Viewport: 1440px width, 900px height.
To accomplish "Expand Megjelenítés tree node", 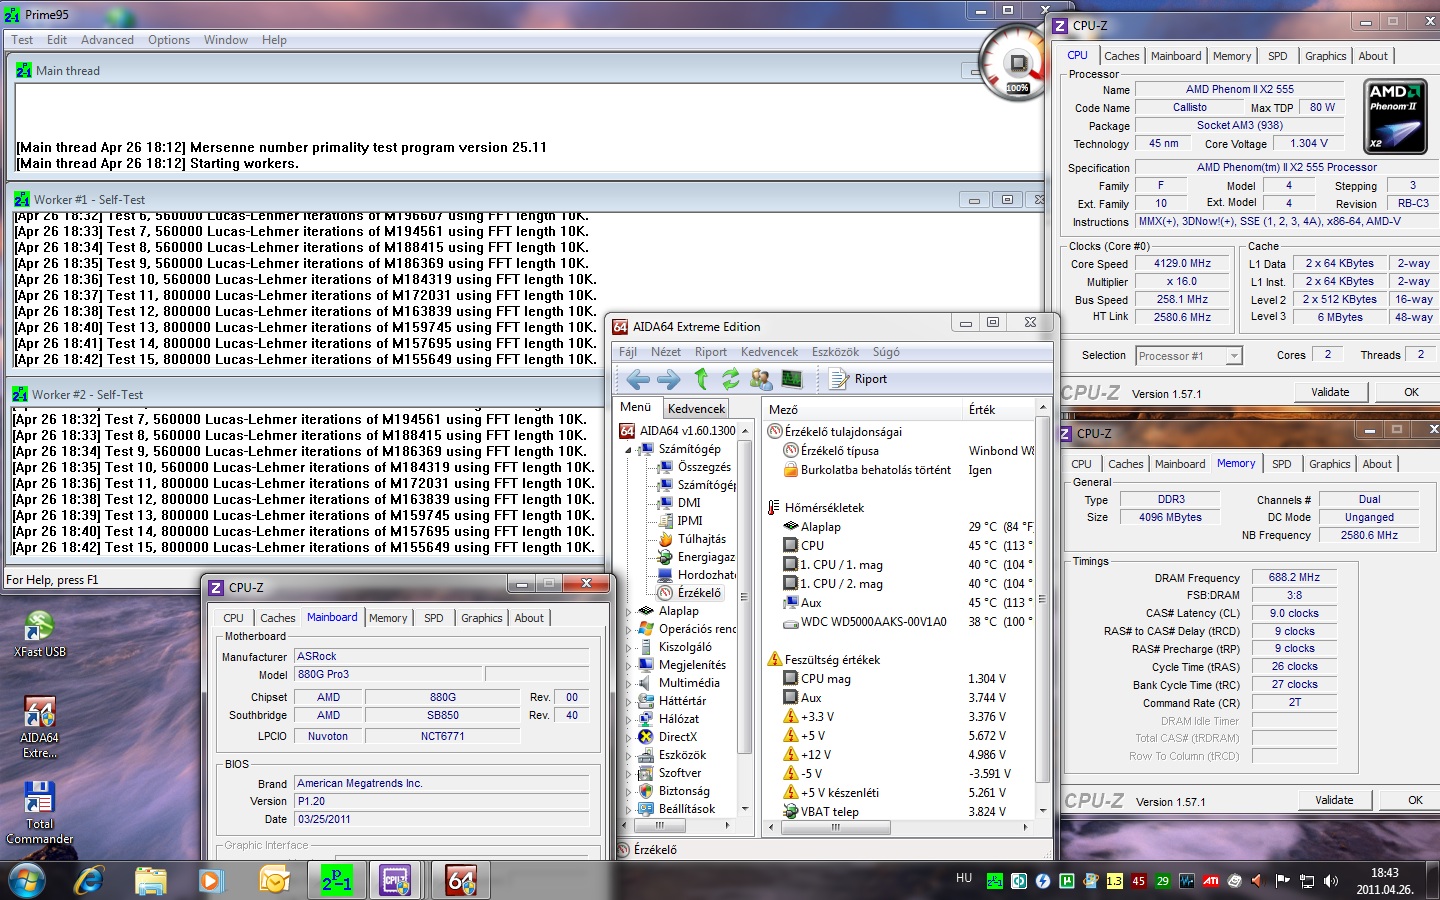I will pos(629,665).
